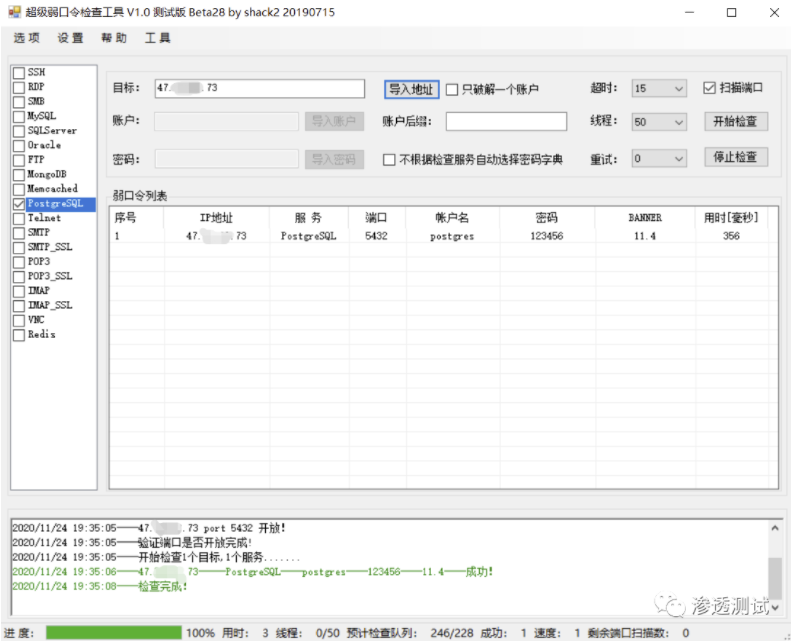The width and height of the screenshot is (791, 643).
Task: Uncheck the PostgreSQL service checkbox
Action: pos(19,204)
